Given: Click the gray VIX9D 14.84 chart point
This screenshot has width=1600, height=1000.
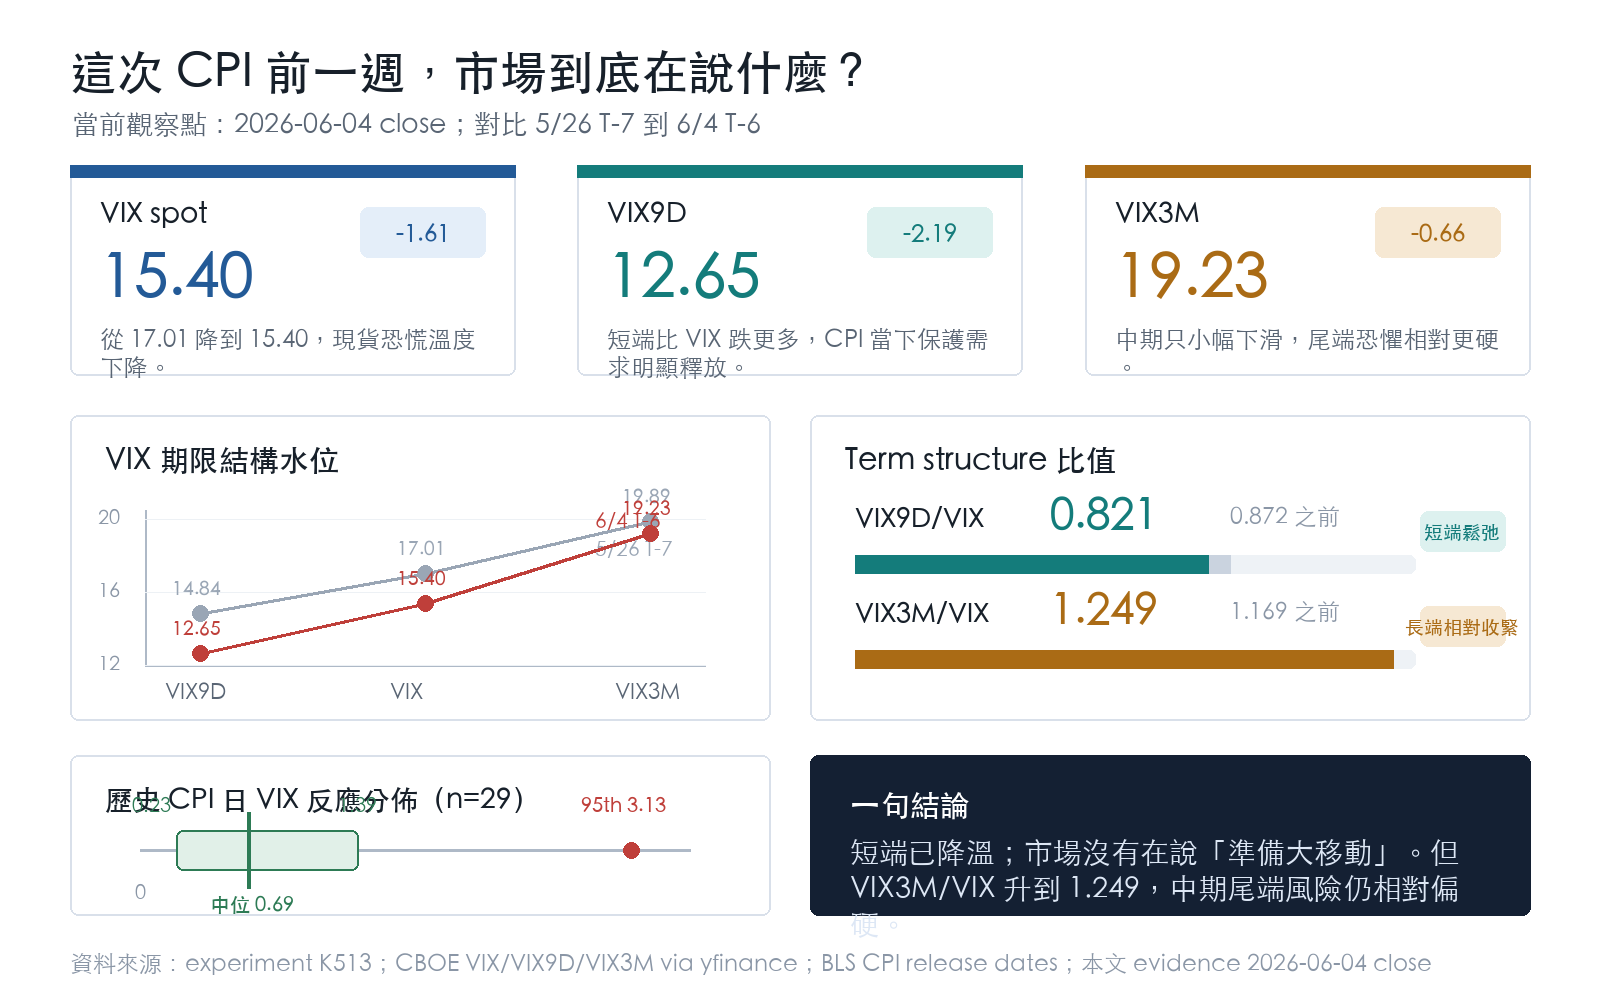Looking at the screenshot, I should (x=200, y=613).
